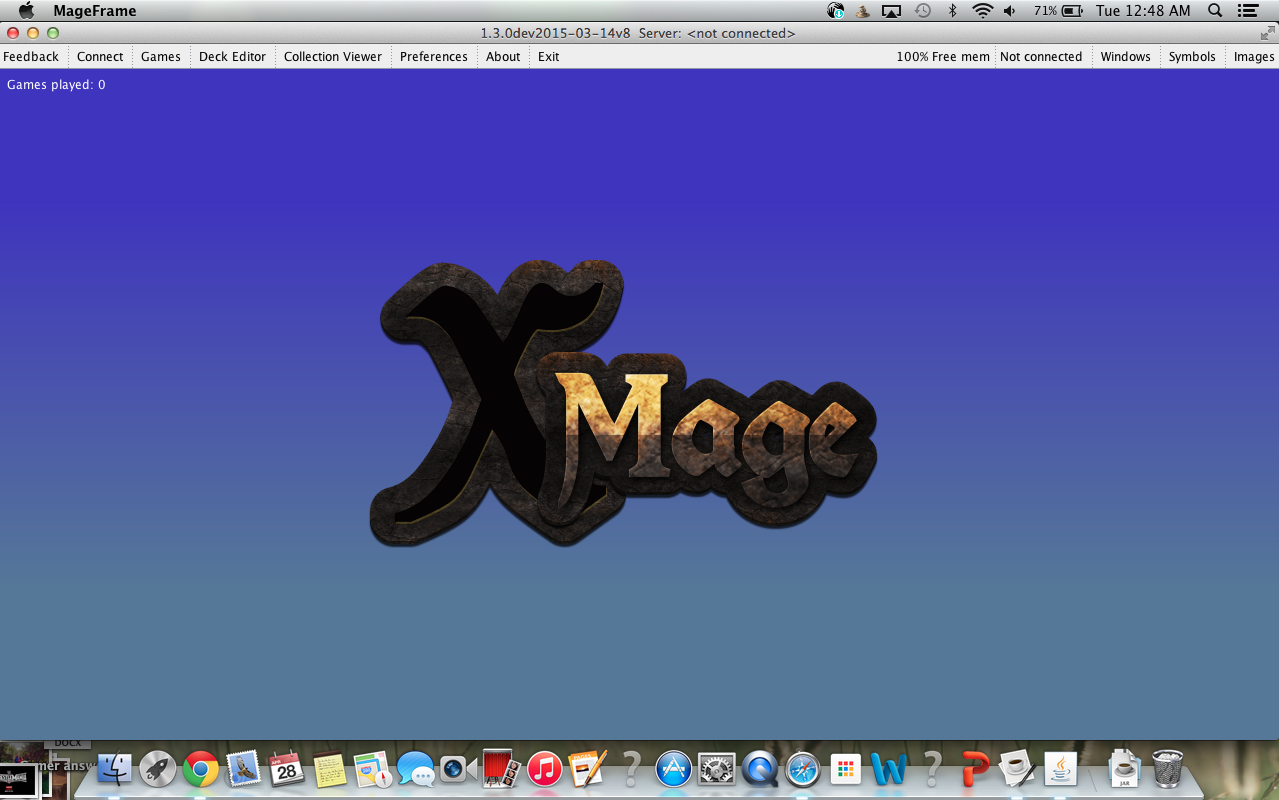This screenshot has height=800, width=1279.
Task: Open the blue W app in the Dock
Action: pos(889,769)
